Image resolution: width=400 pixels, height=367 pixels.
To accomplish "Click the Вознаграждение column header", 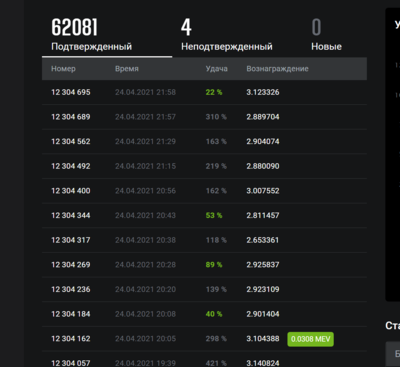I will [277, 69].
